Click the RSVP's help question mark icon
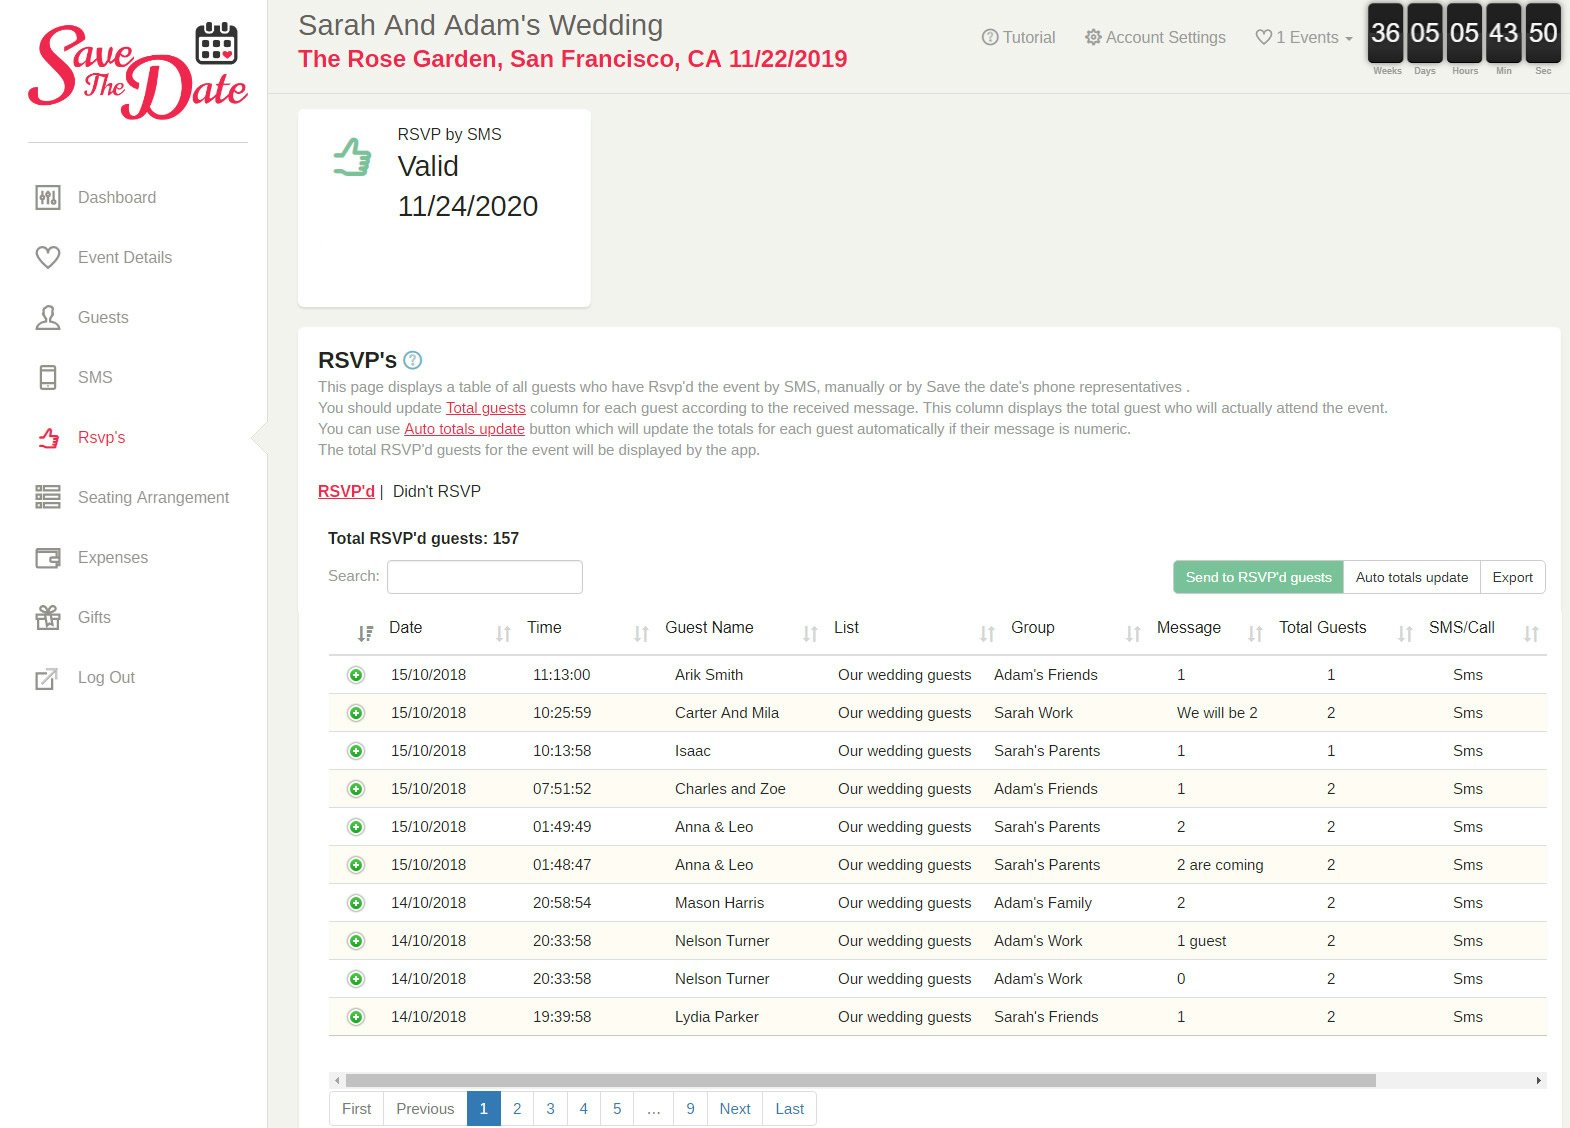The image size is (1570, 1128). 412,360
